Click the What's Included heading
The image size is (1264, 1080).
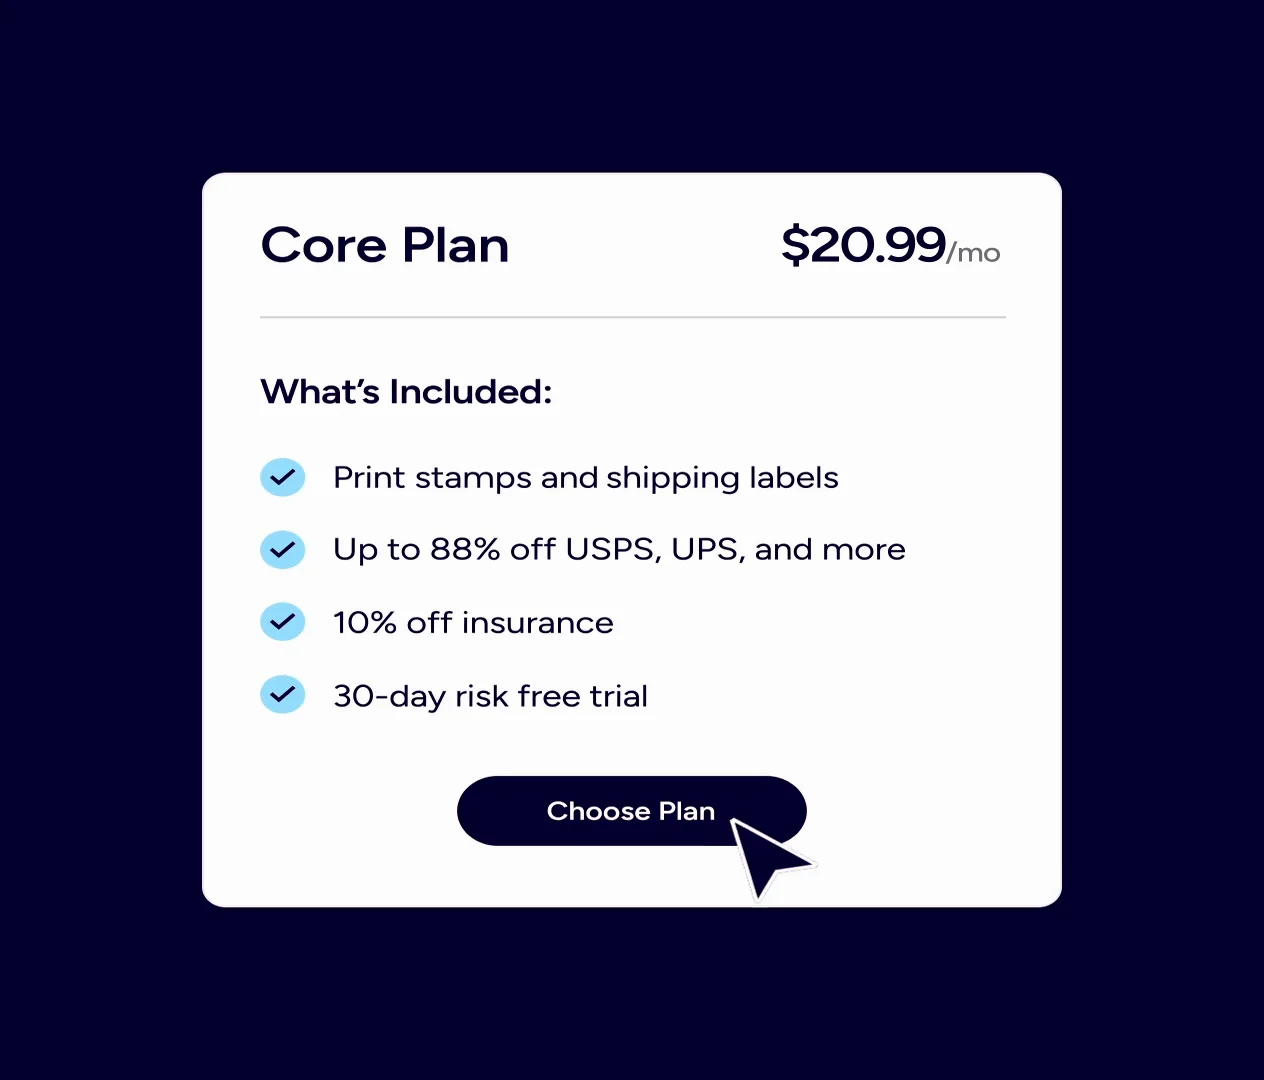406,391
